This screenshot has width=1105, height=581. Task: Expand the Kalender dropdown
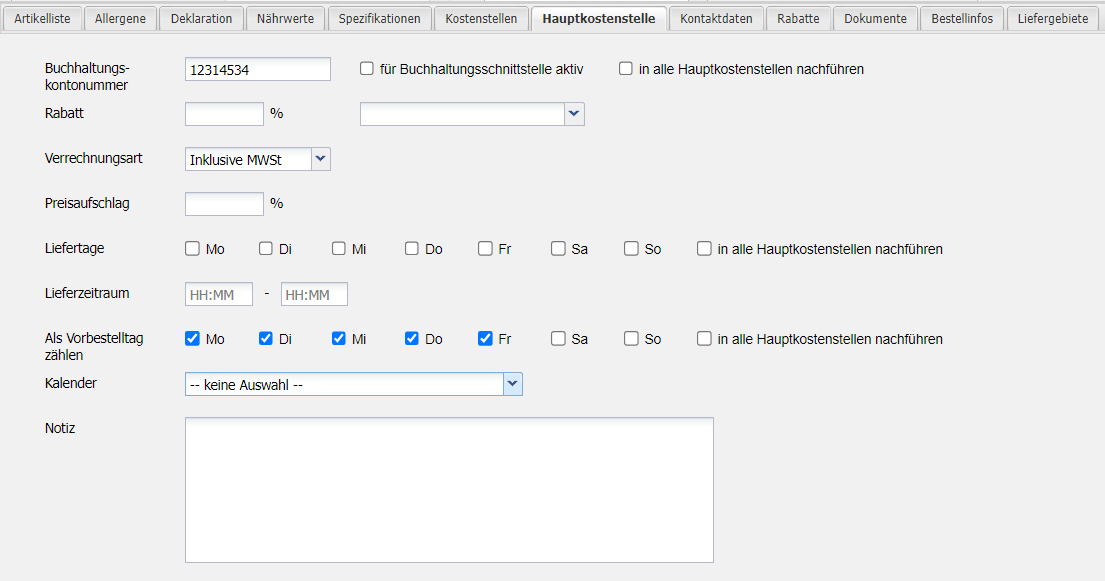point(512,384)
